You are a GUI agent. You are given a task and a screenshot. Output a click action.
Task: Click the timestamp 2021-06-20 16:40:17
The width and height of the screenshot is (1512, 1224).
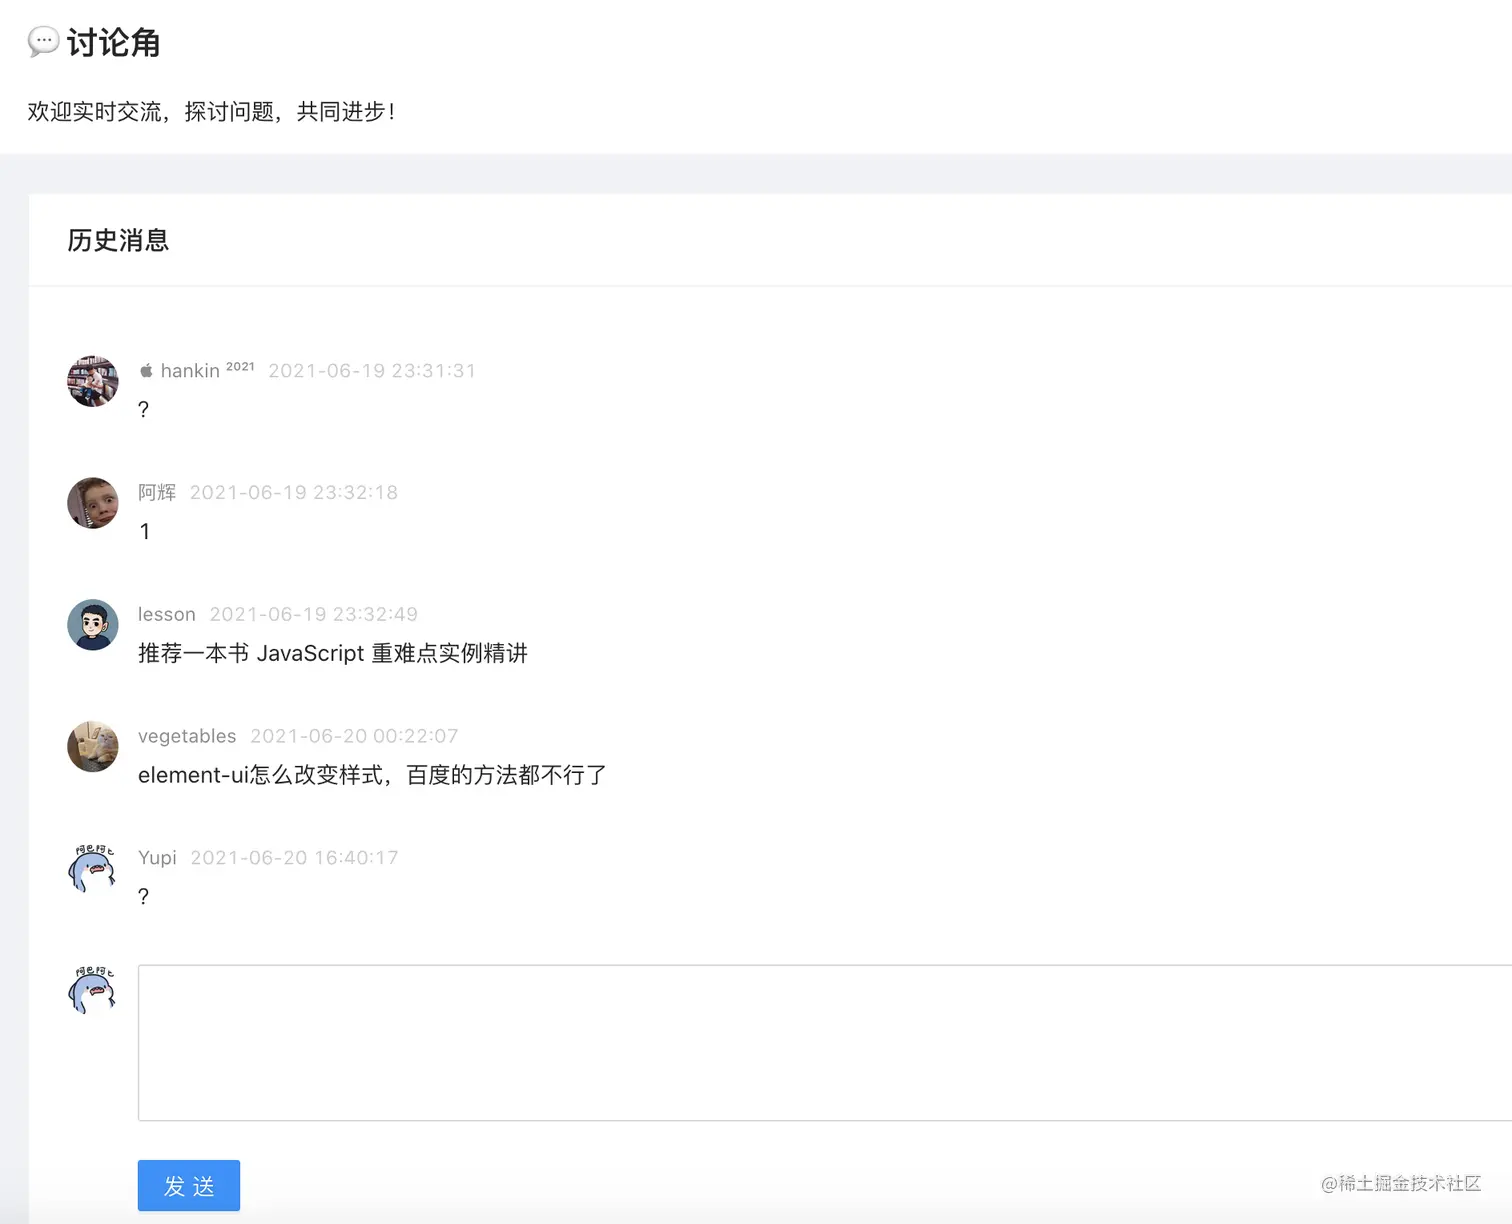pyautogui.click(x=294, y=857)
